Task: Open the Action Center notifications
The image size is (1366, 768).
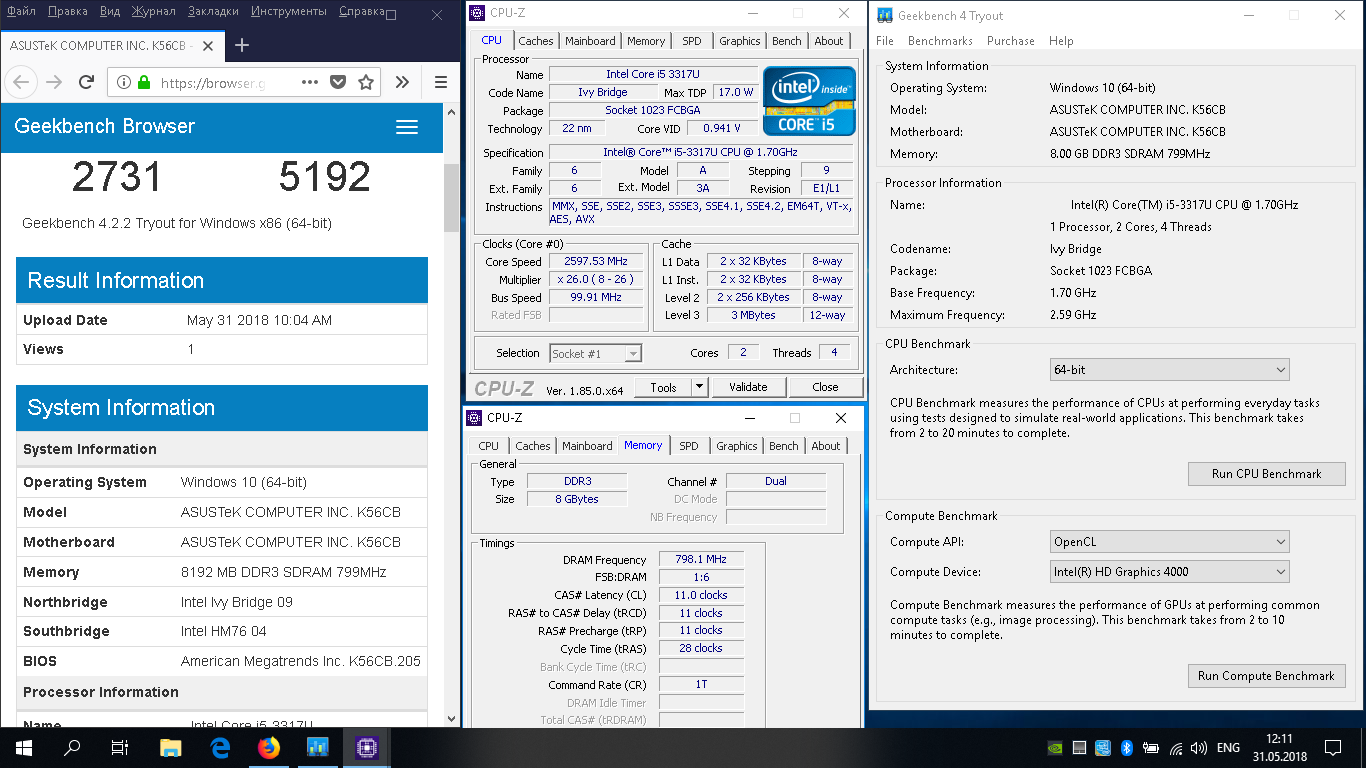Action: point(1332,747)
